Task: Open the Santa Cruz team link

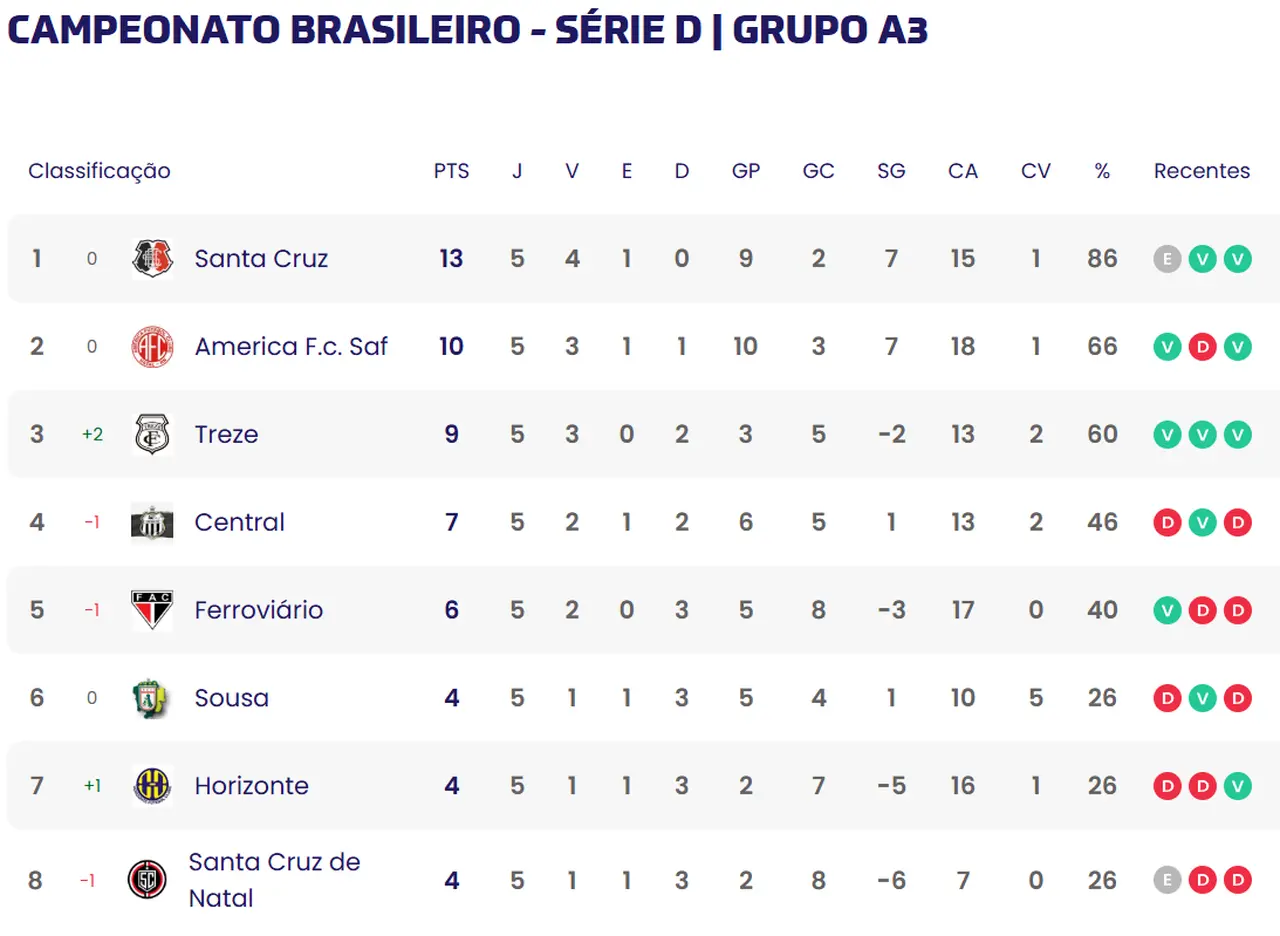Action: (x=261, y=258)
